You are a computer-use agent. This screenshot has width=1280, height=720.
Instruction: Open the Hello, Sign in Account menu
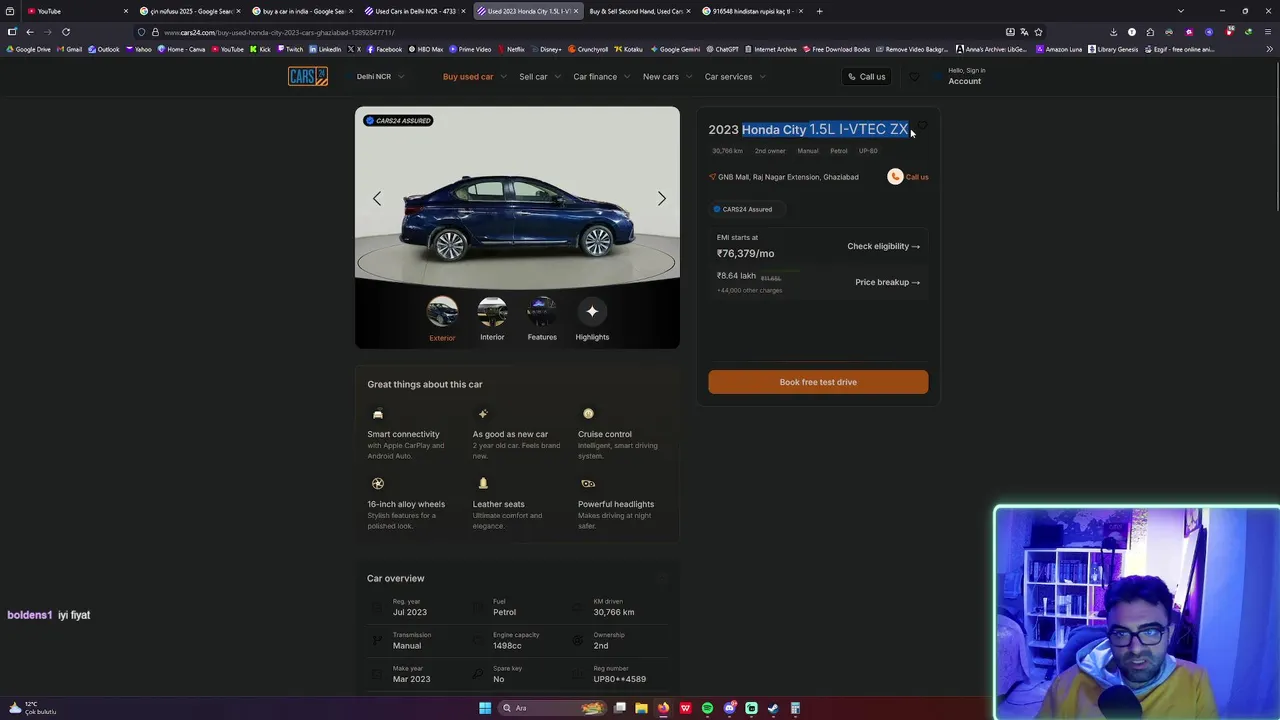point(966,76)
